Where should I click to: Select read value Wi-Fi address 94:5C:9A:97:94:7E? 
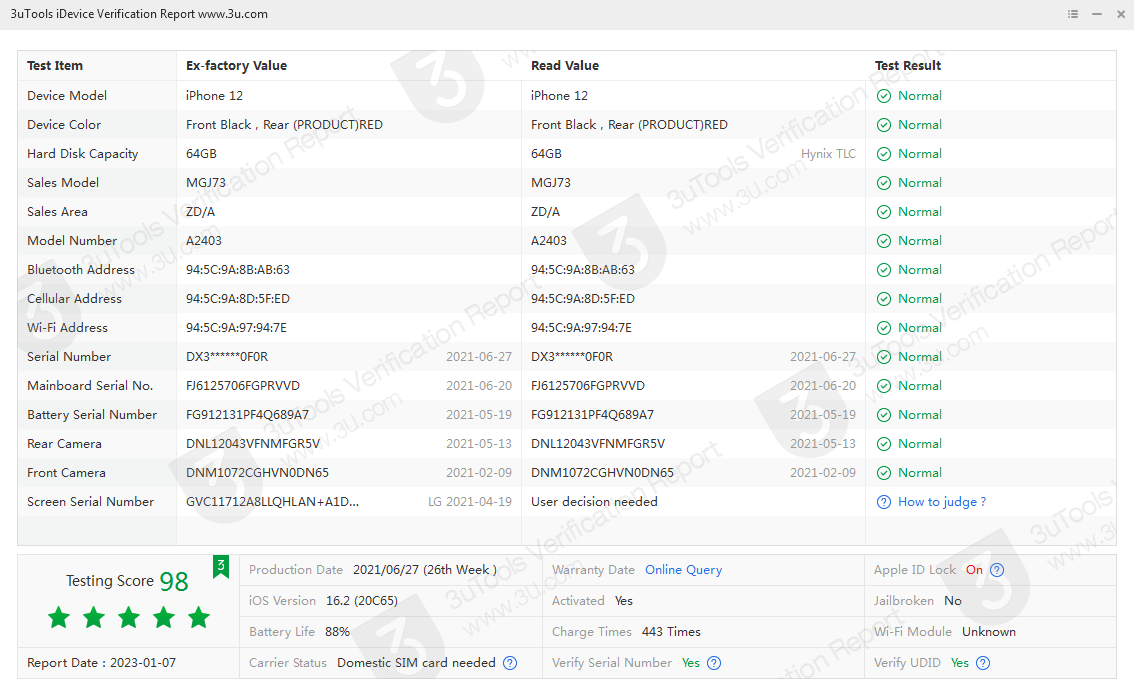[x=581, y=328]
